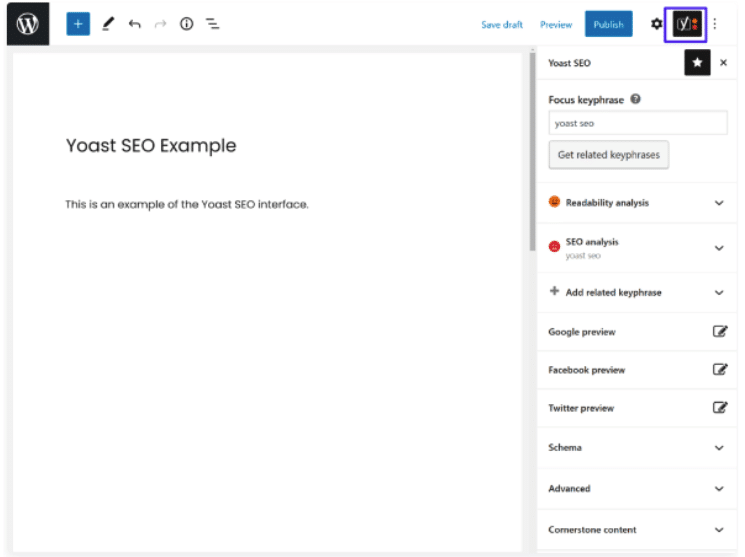
Task: Open the Google preview editor
Action: (719, 332)
